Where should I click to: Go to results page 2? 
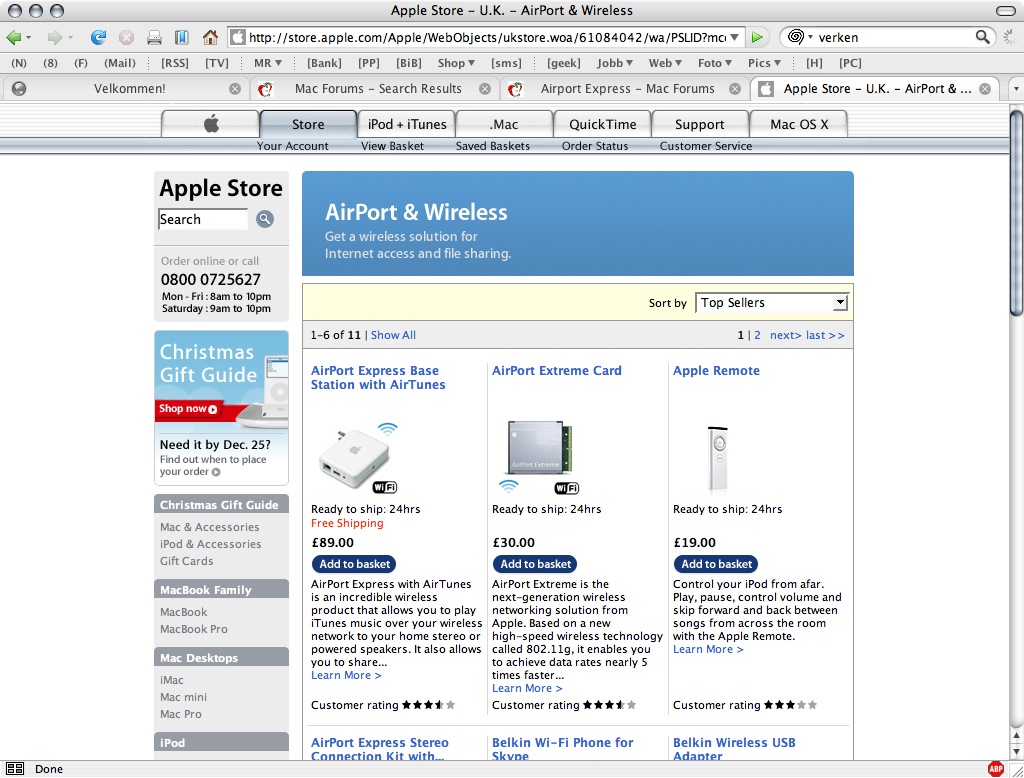[757, 335]
